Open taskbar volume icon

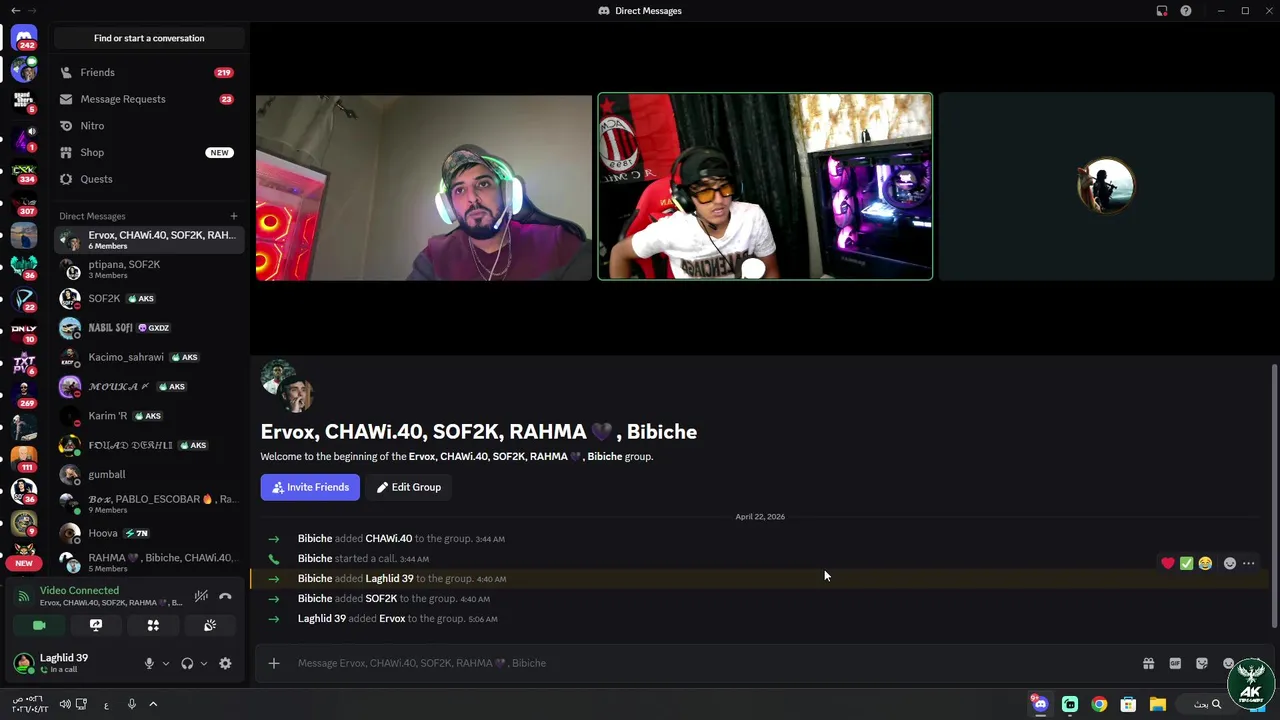click(x=65, y=704)
